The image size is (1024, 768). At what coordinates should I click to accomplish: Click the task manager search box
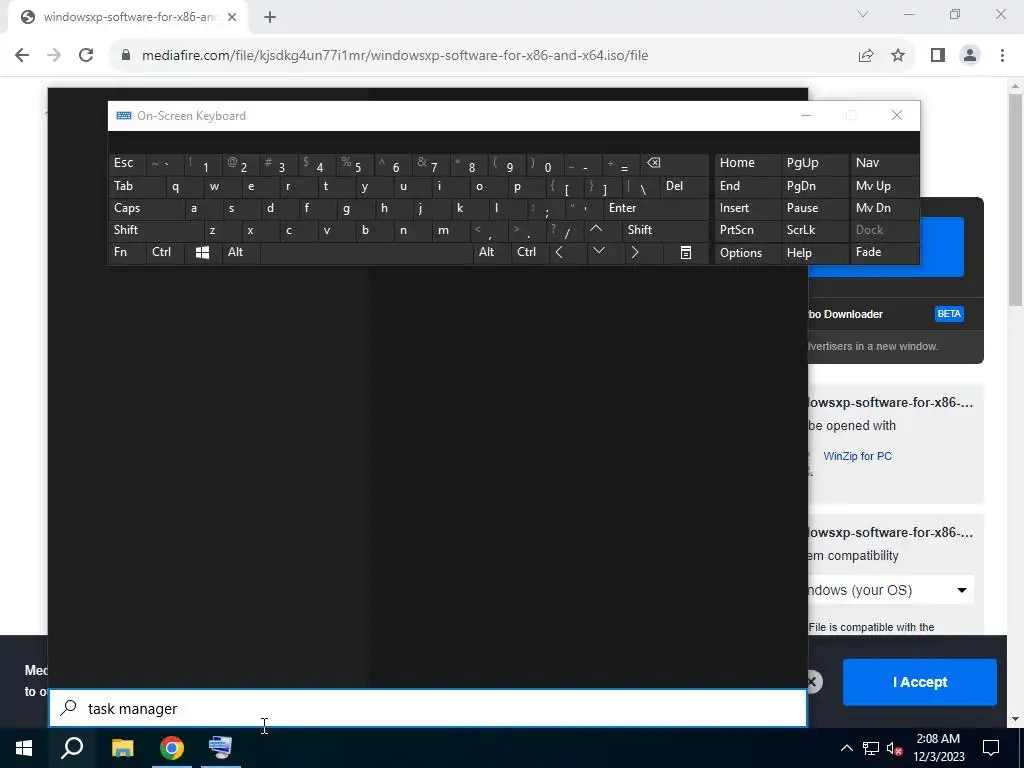point(428,709)
